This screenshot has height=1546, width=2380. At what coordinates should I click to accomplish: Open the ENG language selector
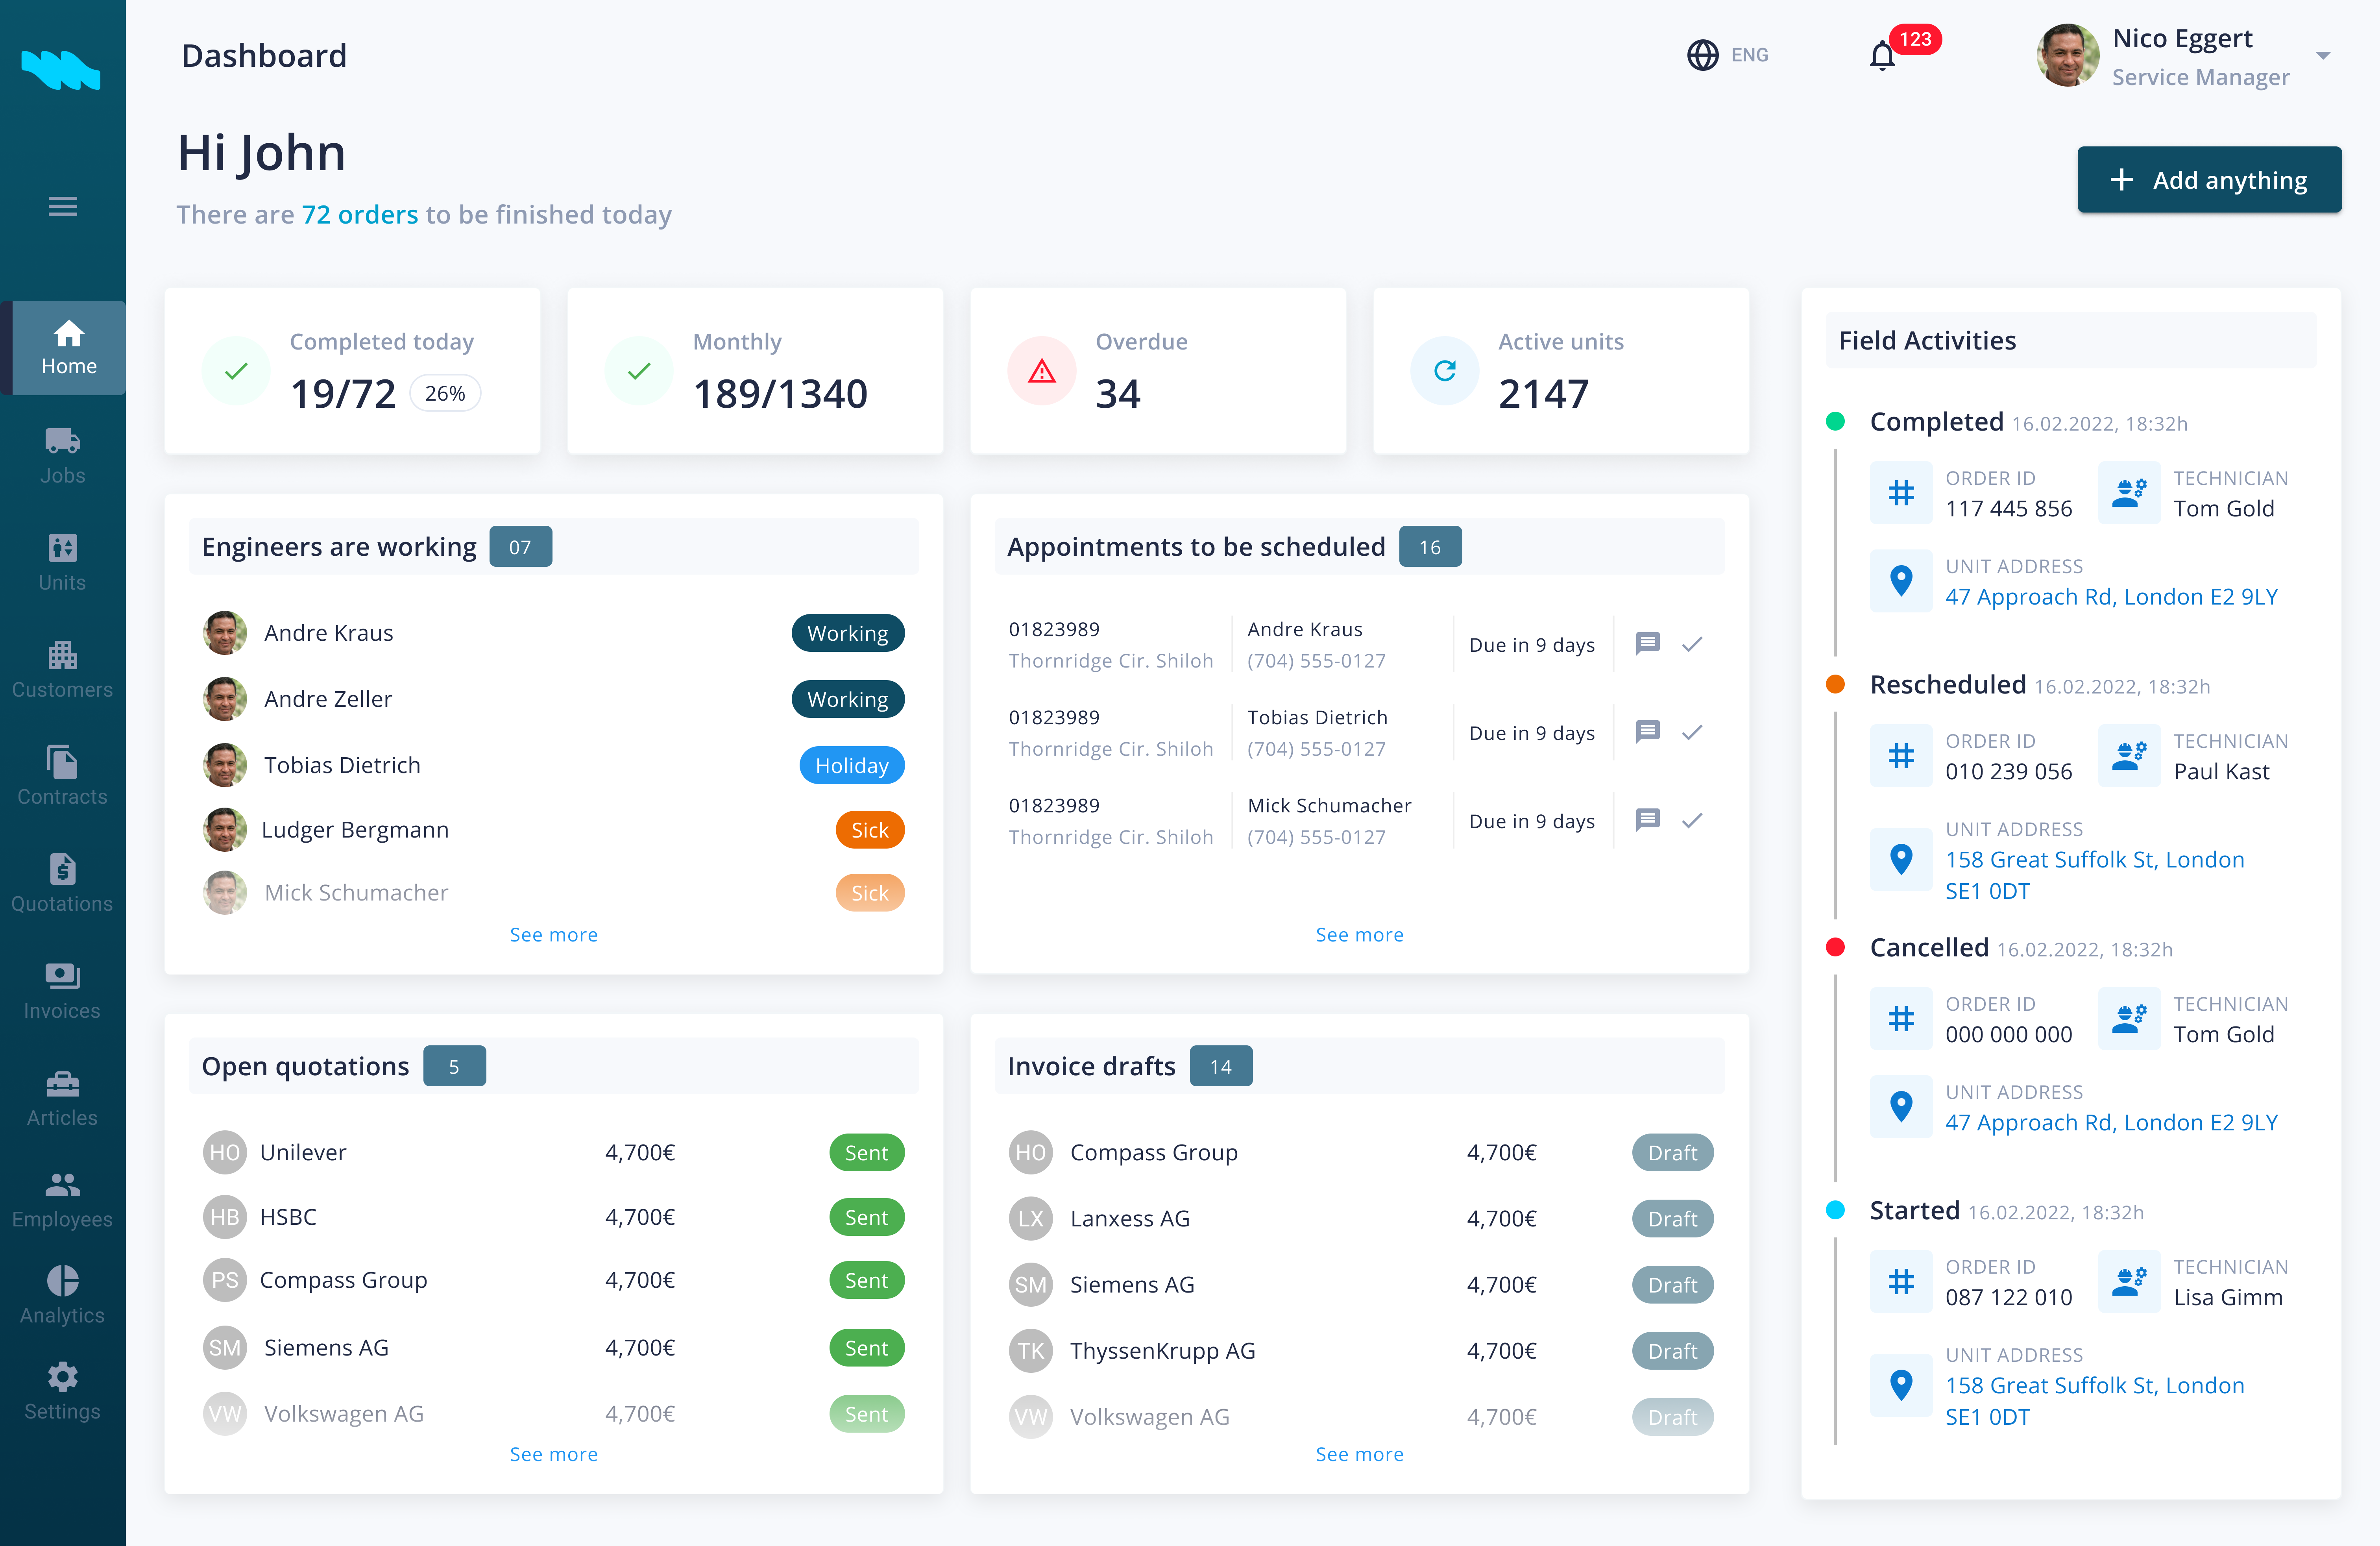click(x=1728, y=55)
